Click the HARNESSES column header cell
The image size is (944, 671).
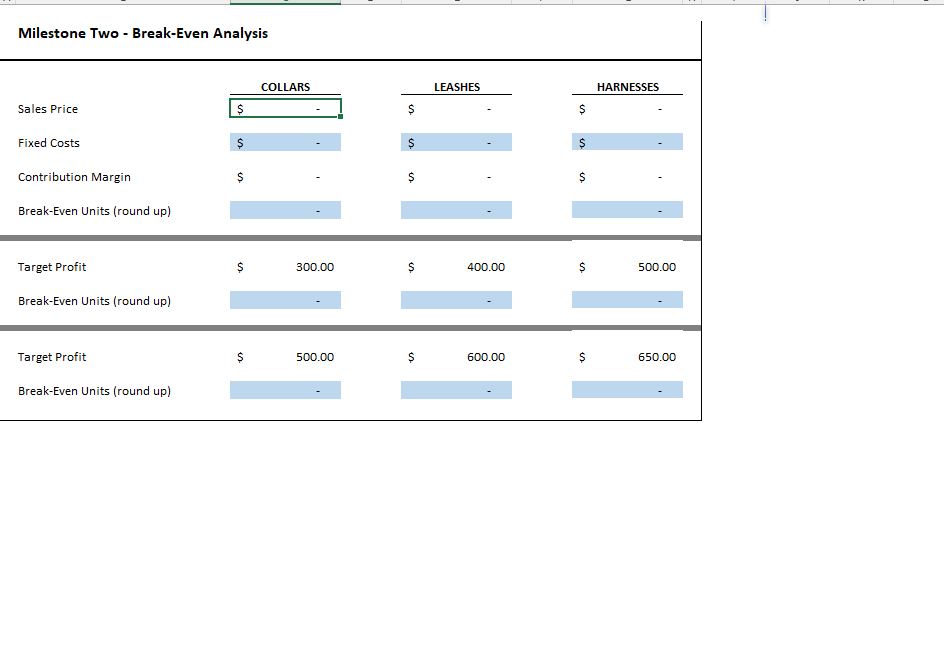click(x=627, y=87)
